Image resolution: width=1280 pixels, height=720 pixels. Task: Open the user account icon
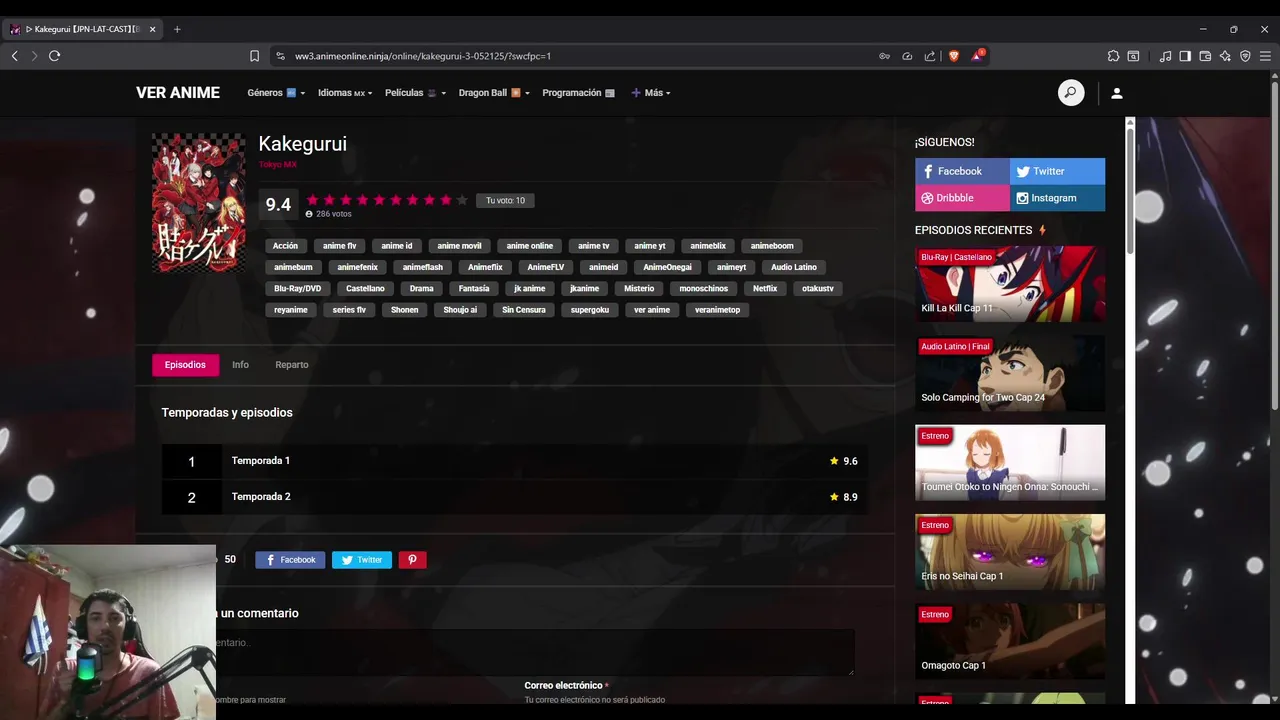pos(1117,93)
